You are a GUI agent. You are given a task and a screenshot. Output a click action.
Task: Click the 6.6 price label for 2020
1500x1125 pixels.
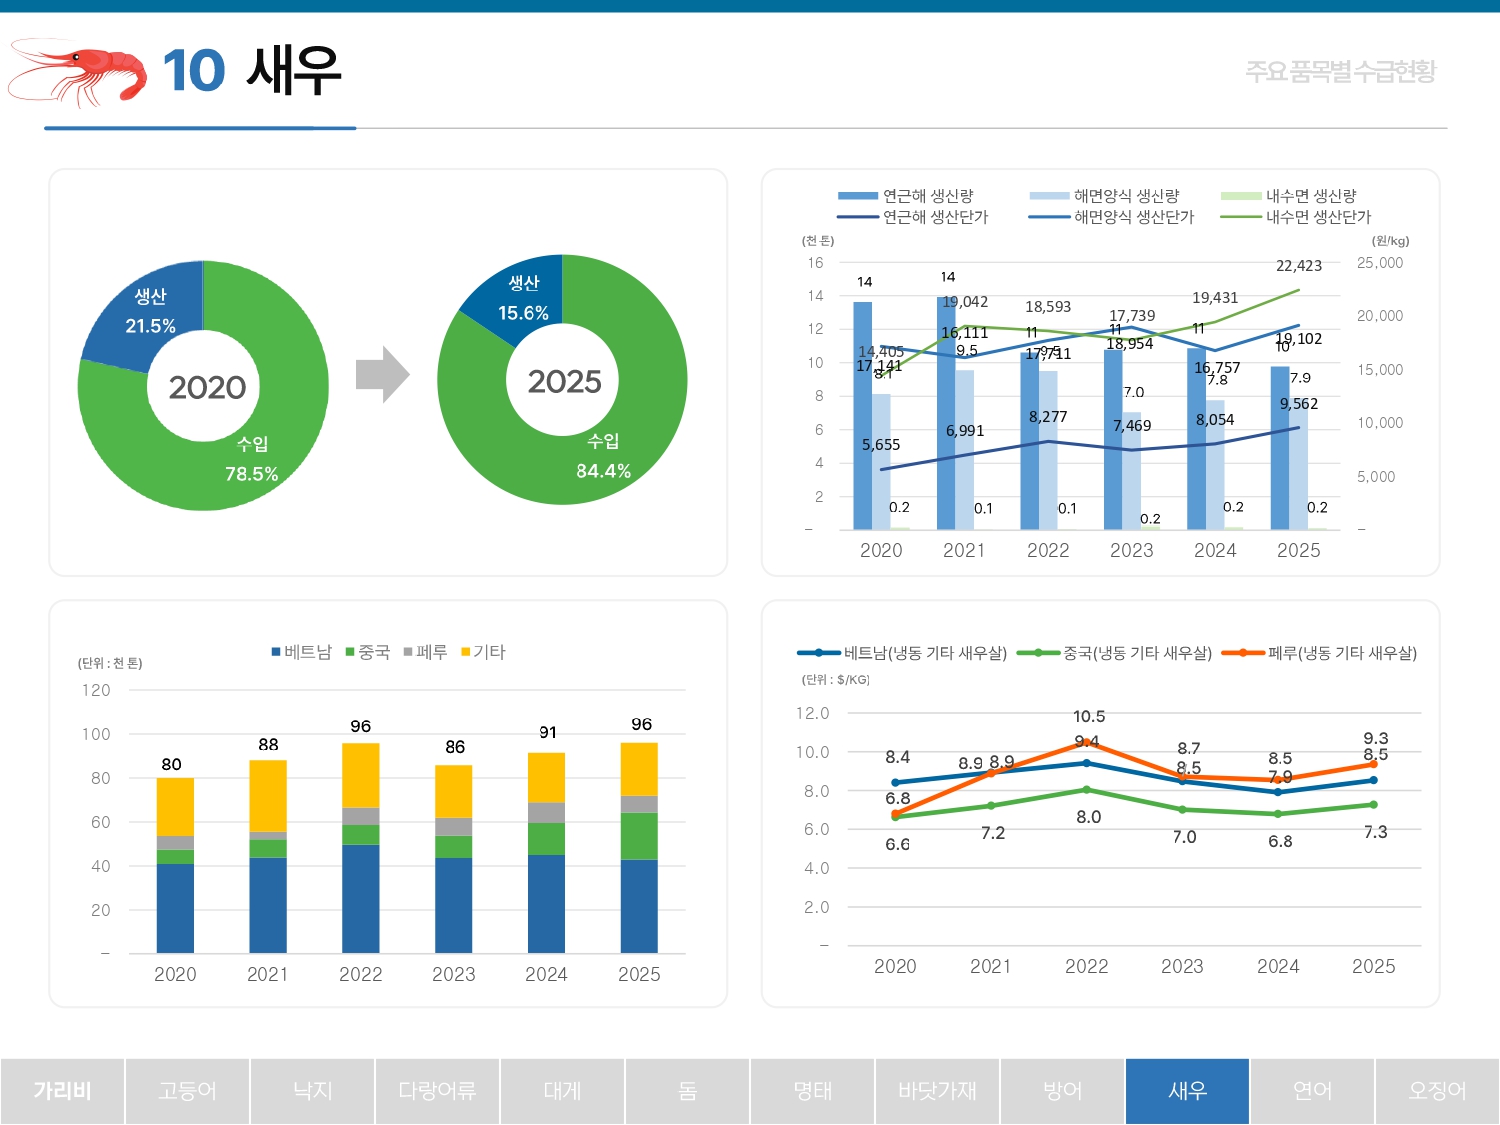click(897, 845)
